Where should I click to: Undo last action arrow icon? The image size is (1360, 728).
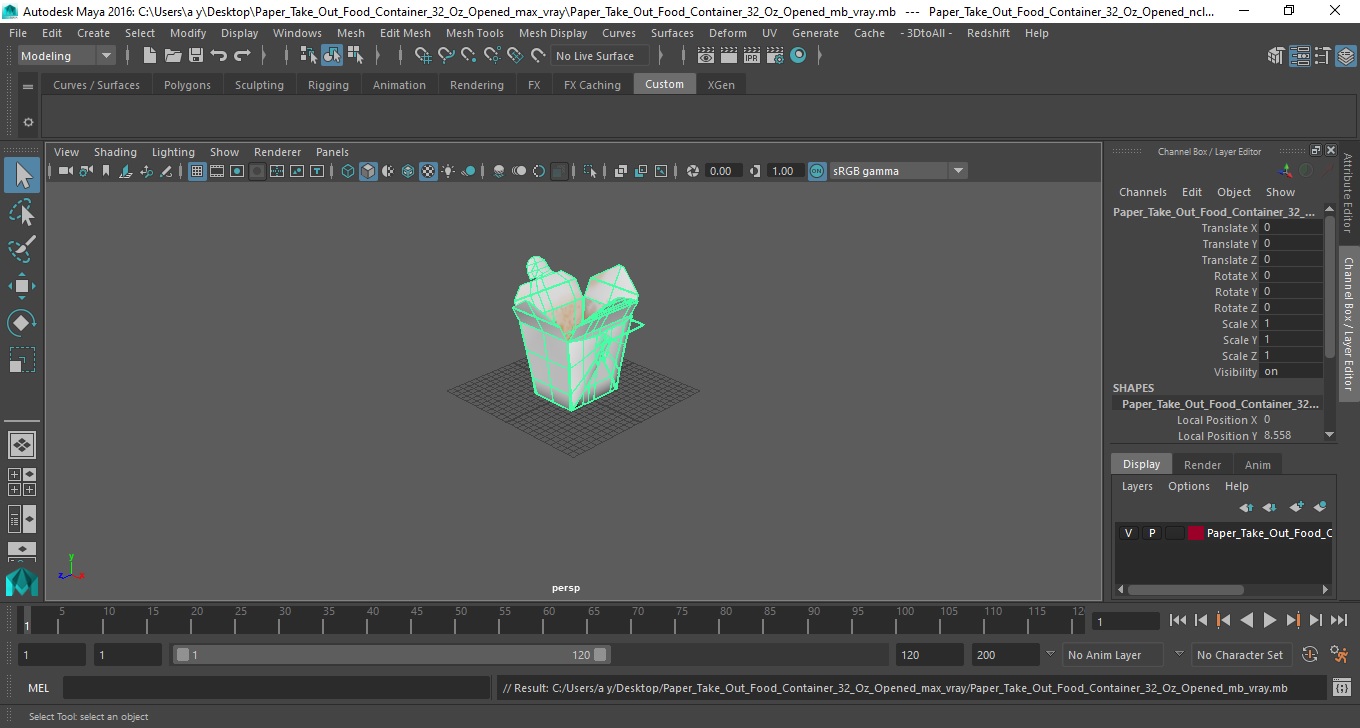click(219, 56)
